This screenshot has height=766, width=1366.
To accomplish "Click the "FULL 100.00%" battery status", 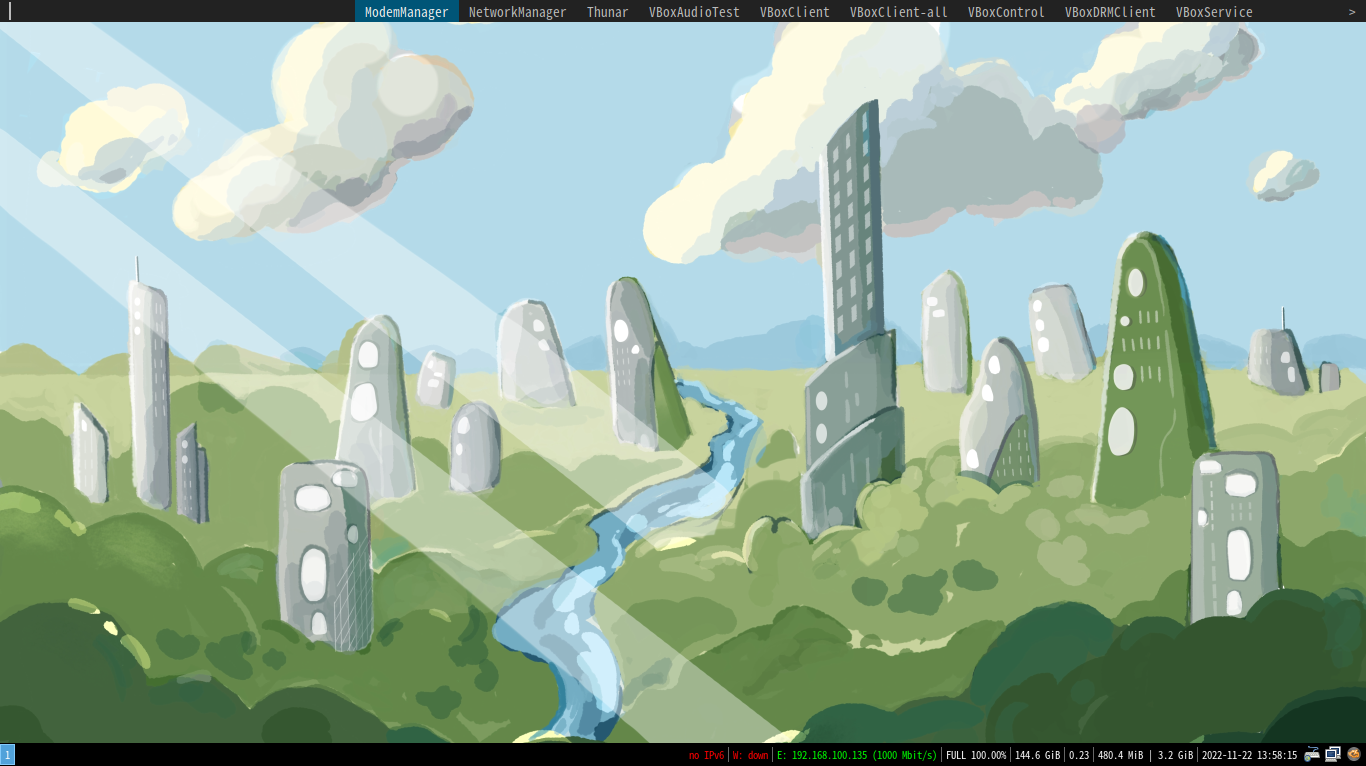I will [976, 756].
